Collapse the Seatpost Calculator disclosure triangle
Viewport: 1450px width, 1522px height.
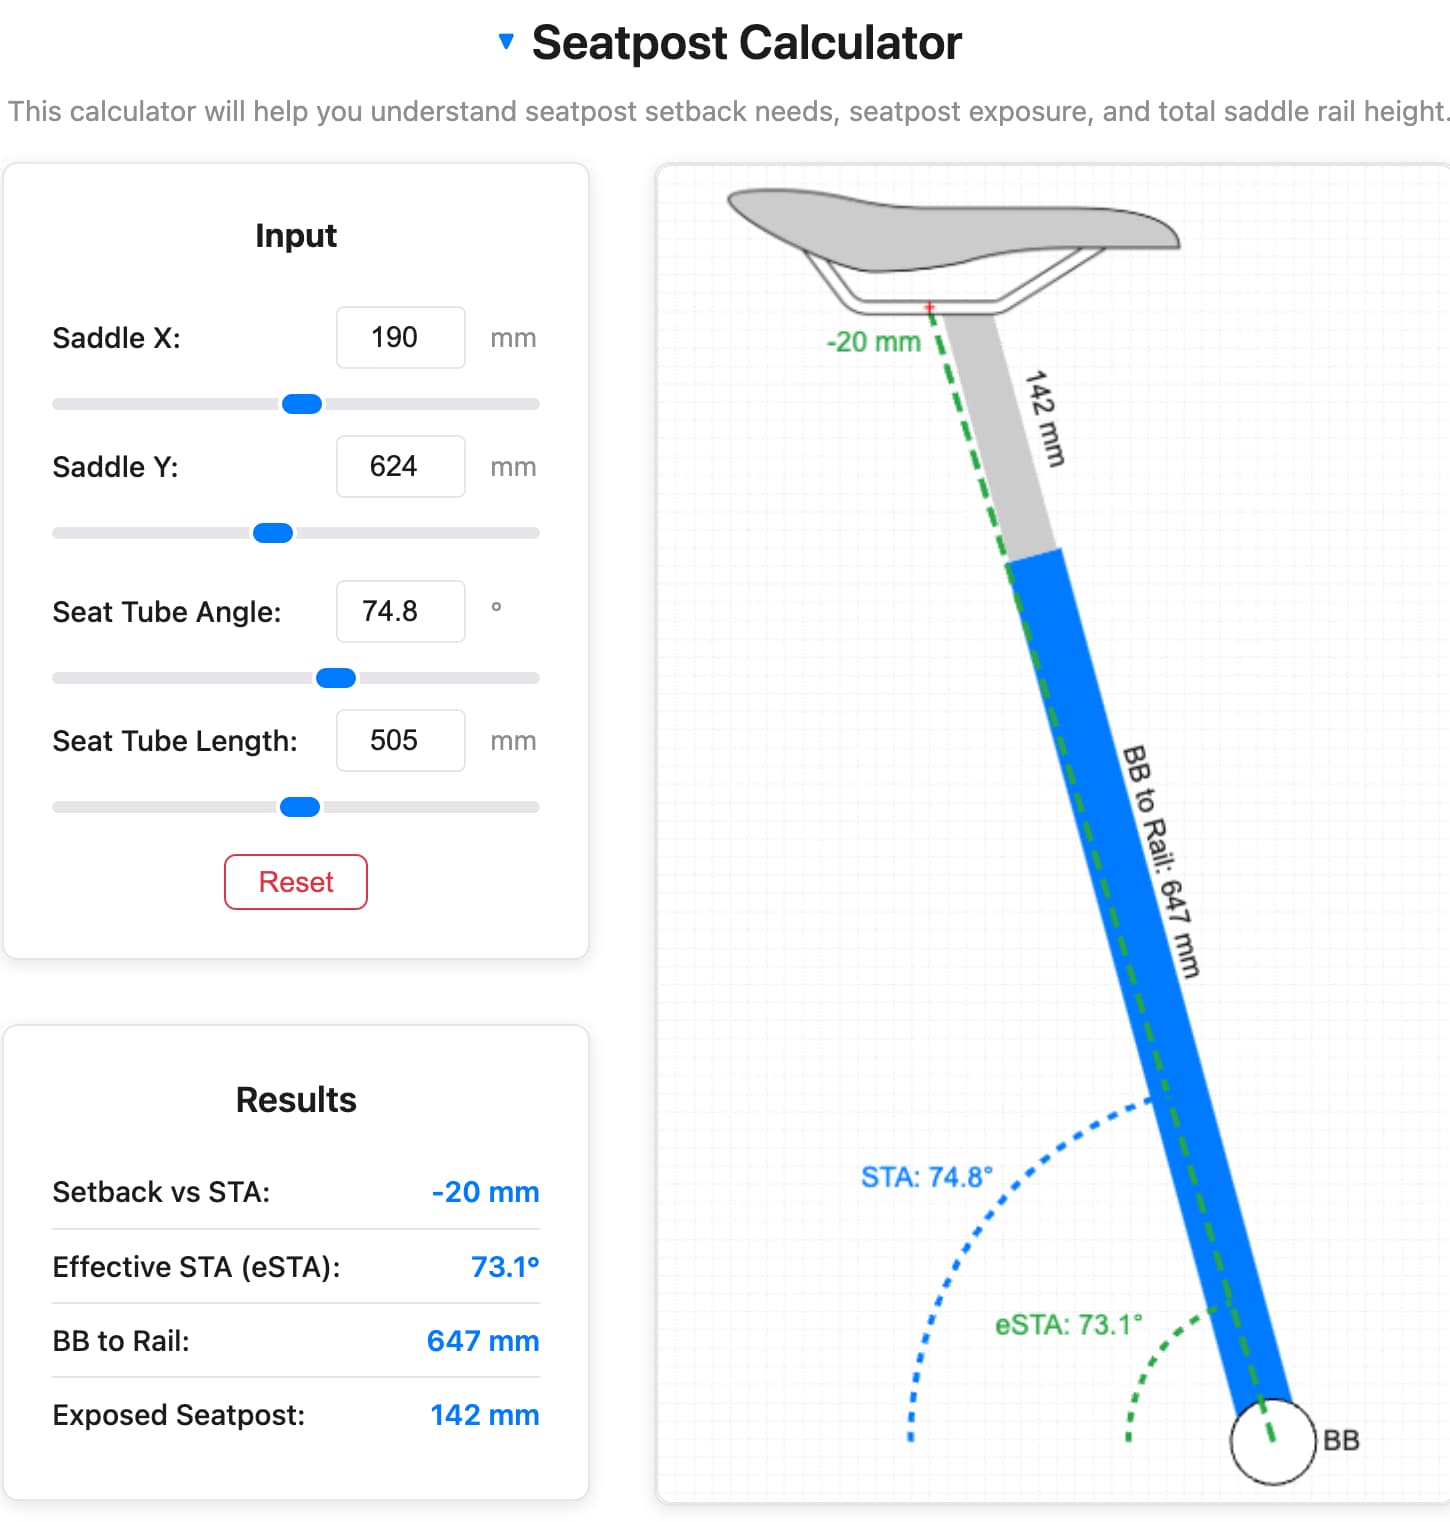click(x=506, y=42)
